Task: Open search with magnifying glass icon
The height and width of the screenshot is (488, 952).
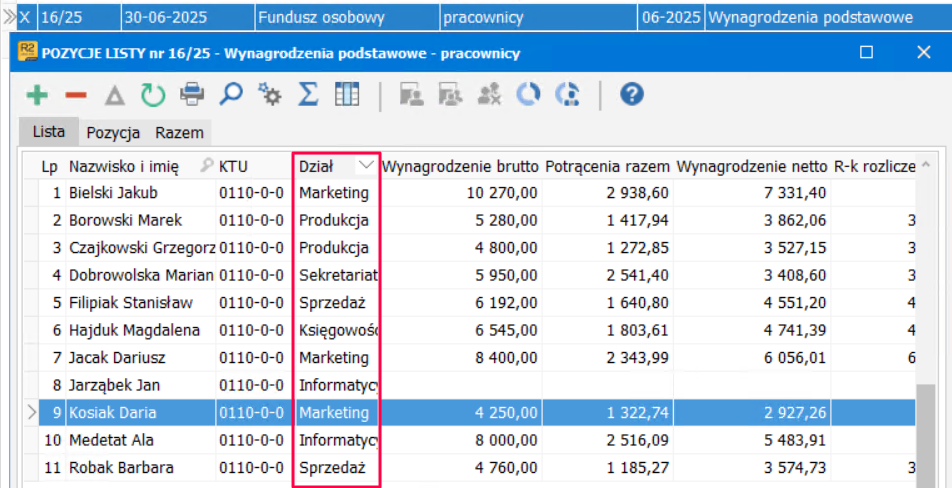Action: [231, 95]
